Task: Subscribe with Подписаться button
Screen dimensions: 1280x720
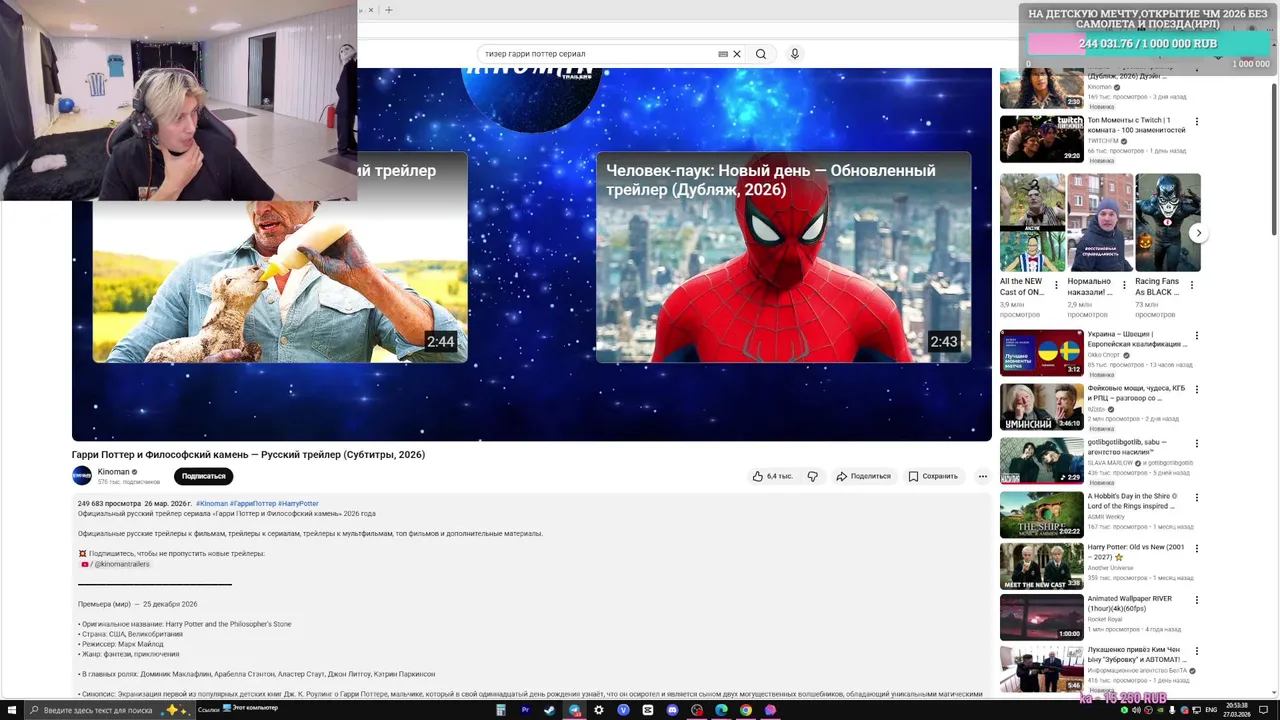Action: coord(204,476)
